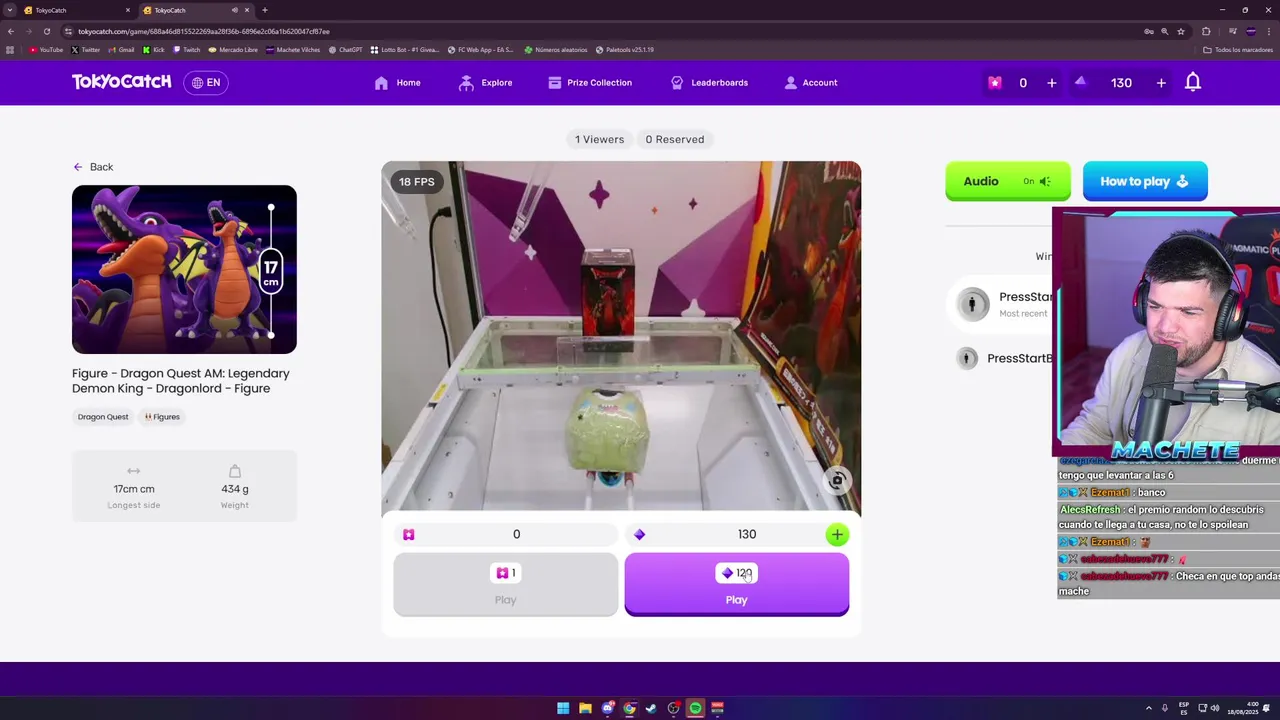This screenshot has height=720, width=1280.
Task: Click the 1 Viewers badge
Action: (599, 139)
